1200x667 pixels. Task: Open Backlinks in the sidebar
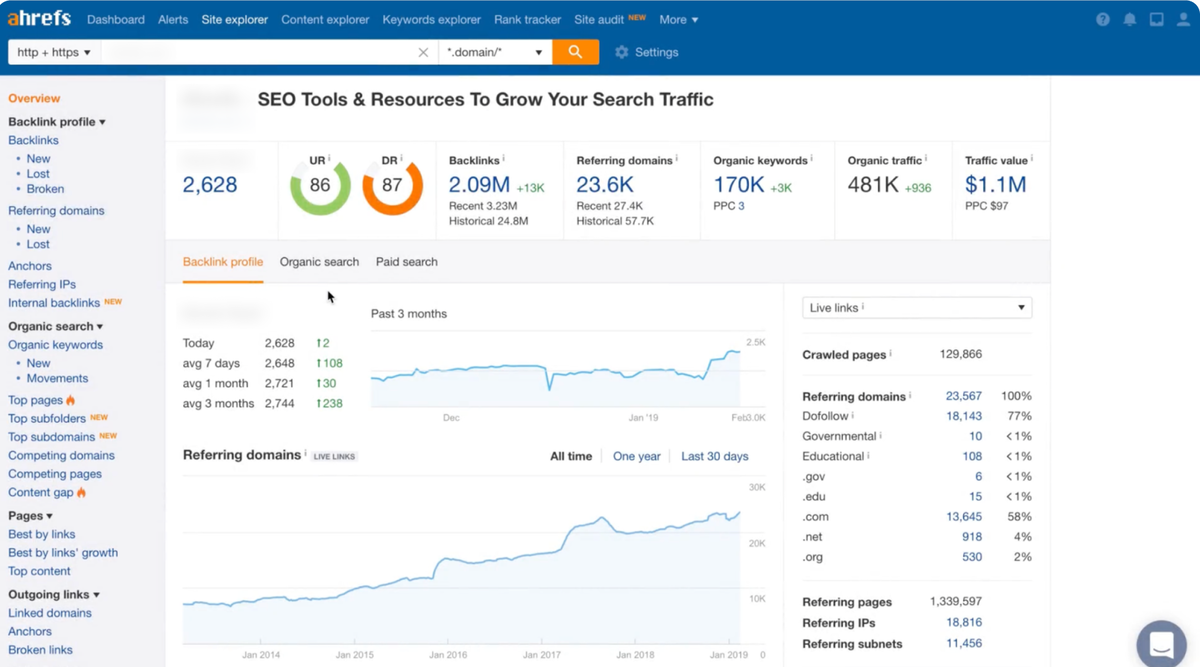coord(33,140)
